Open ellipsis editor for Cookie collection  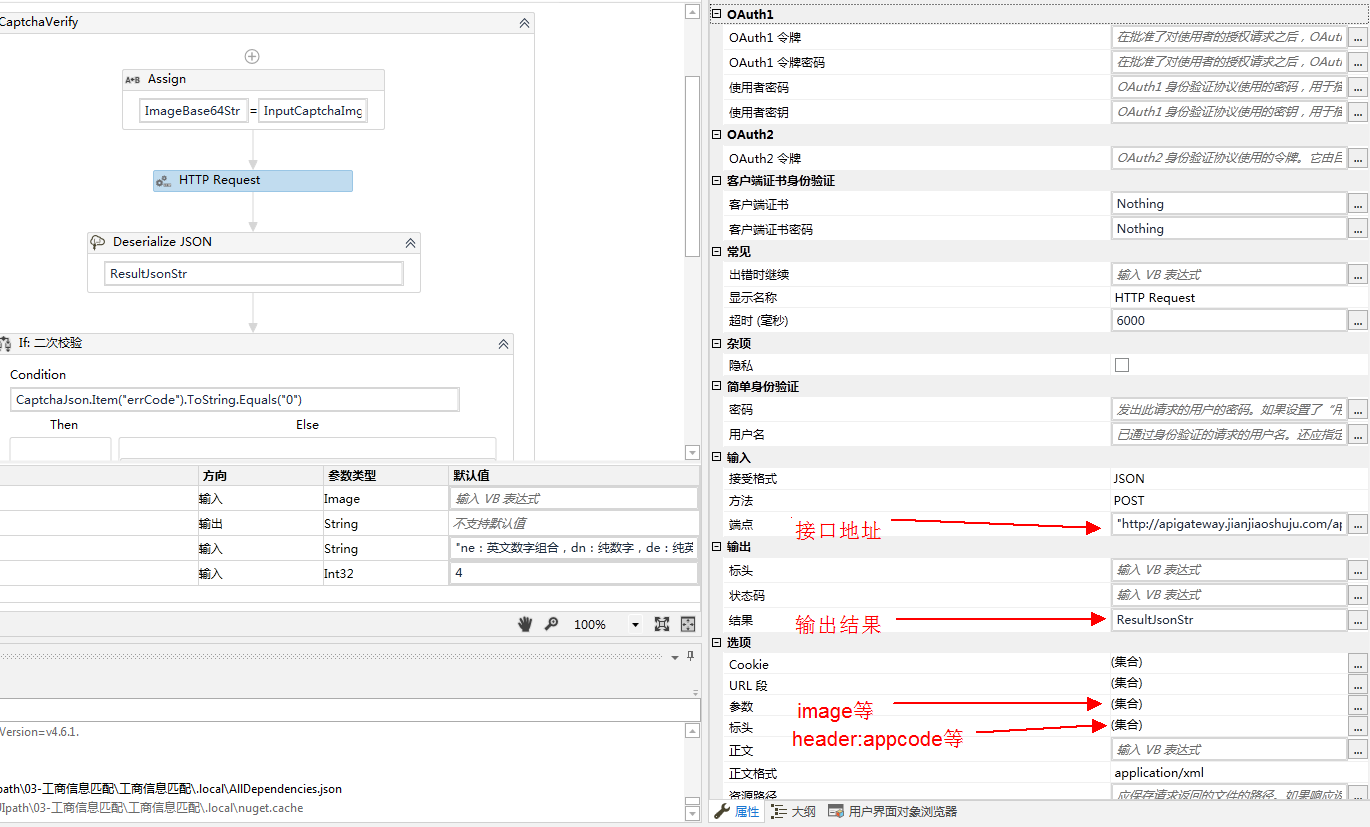pos(1357,663)
